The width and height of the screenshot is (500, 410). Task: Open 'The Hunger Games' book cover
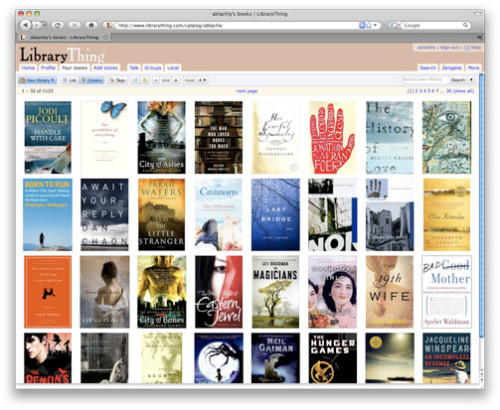pyautogui.click(x=332, y=358)
